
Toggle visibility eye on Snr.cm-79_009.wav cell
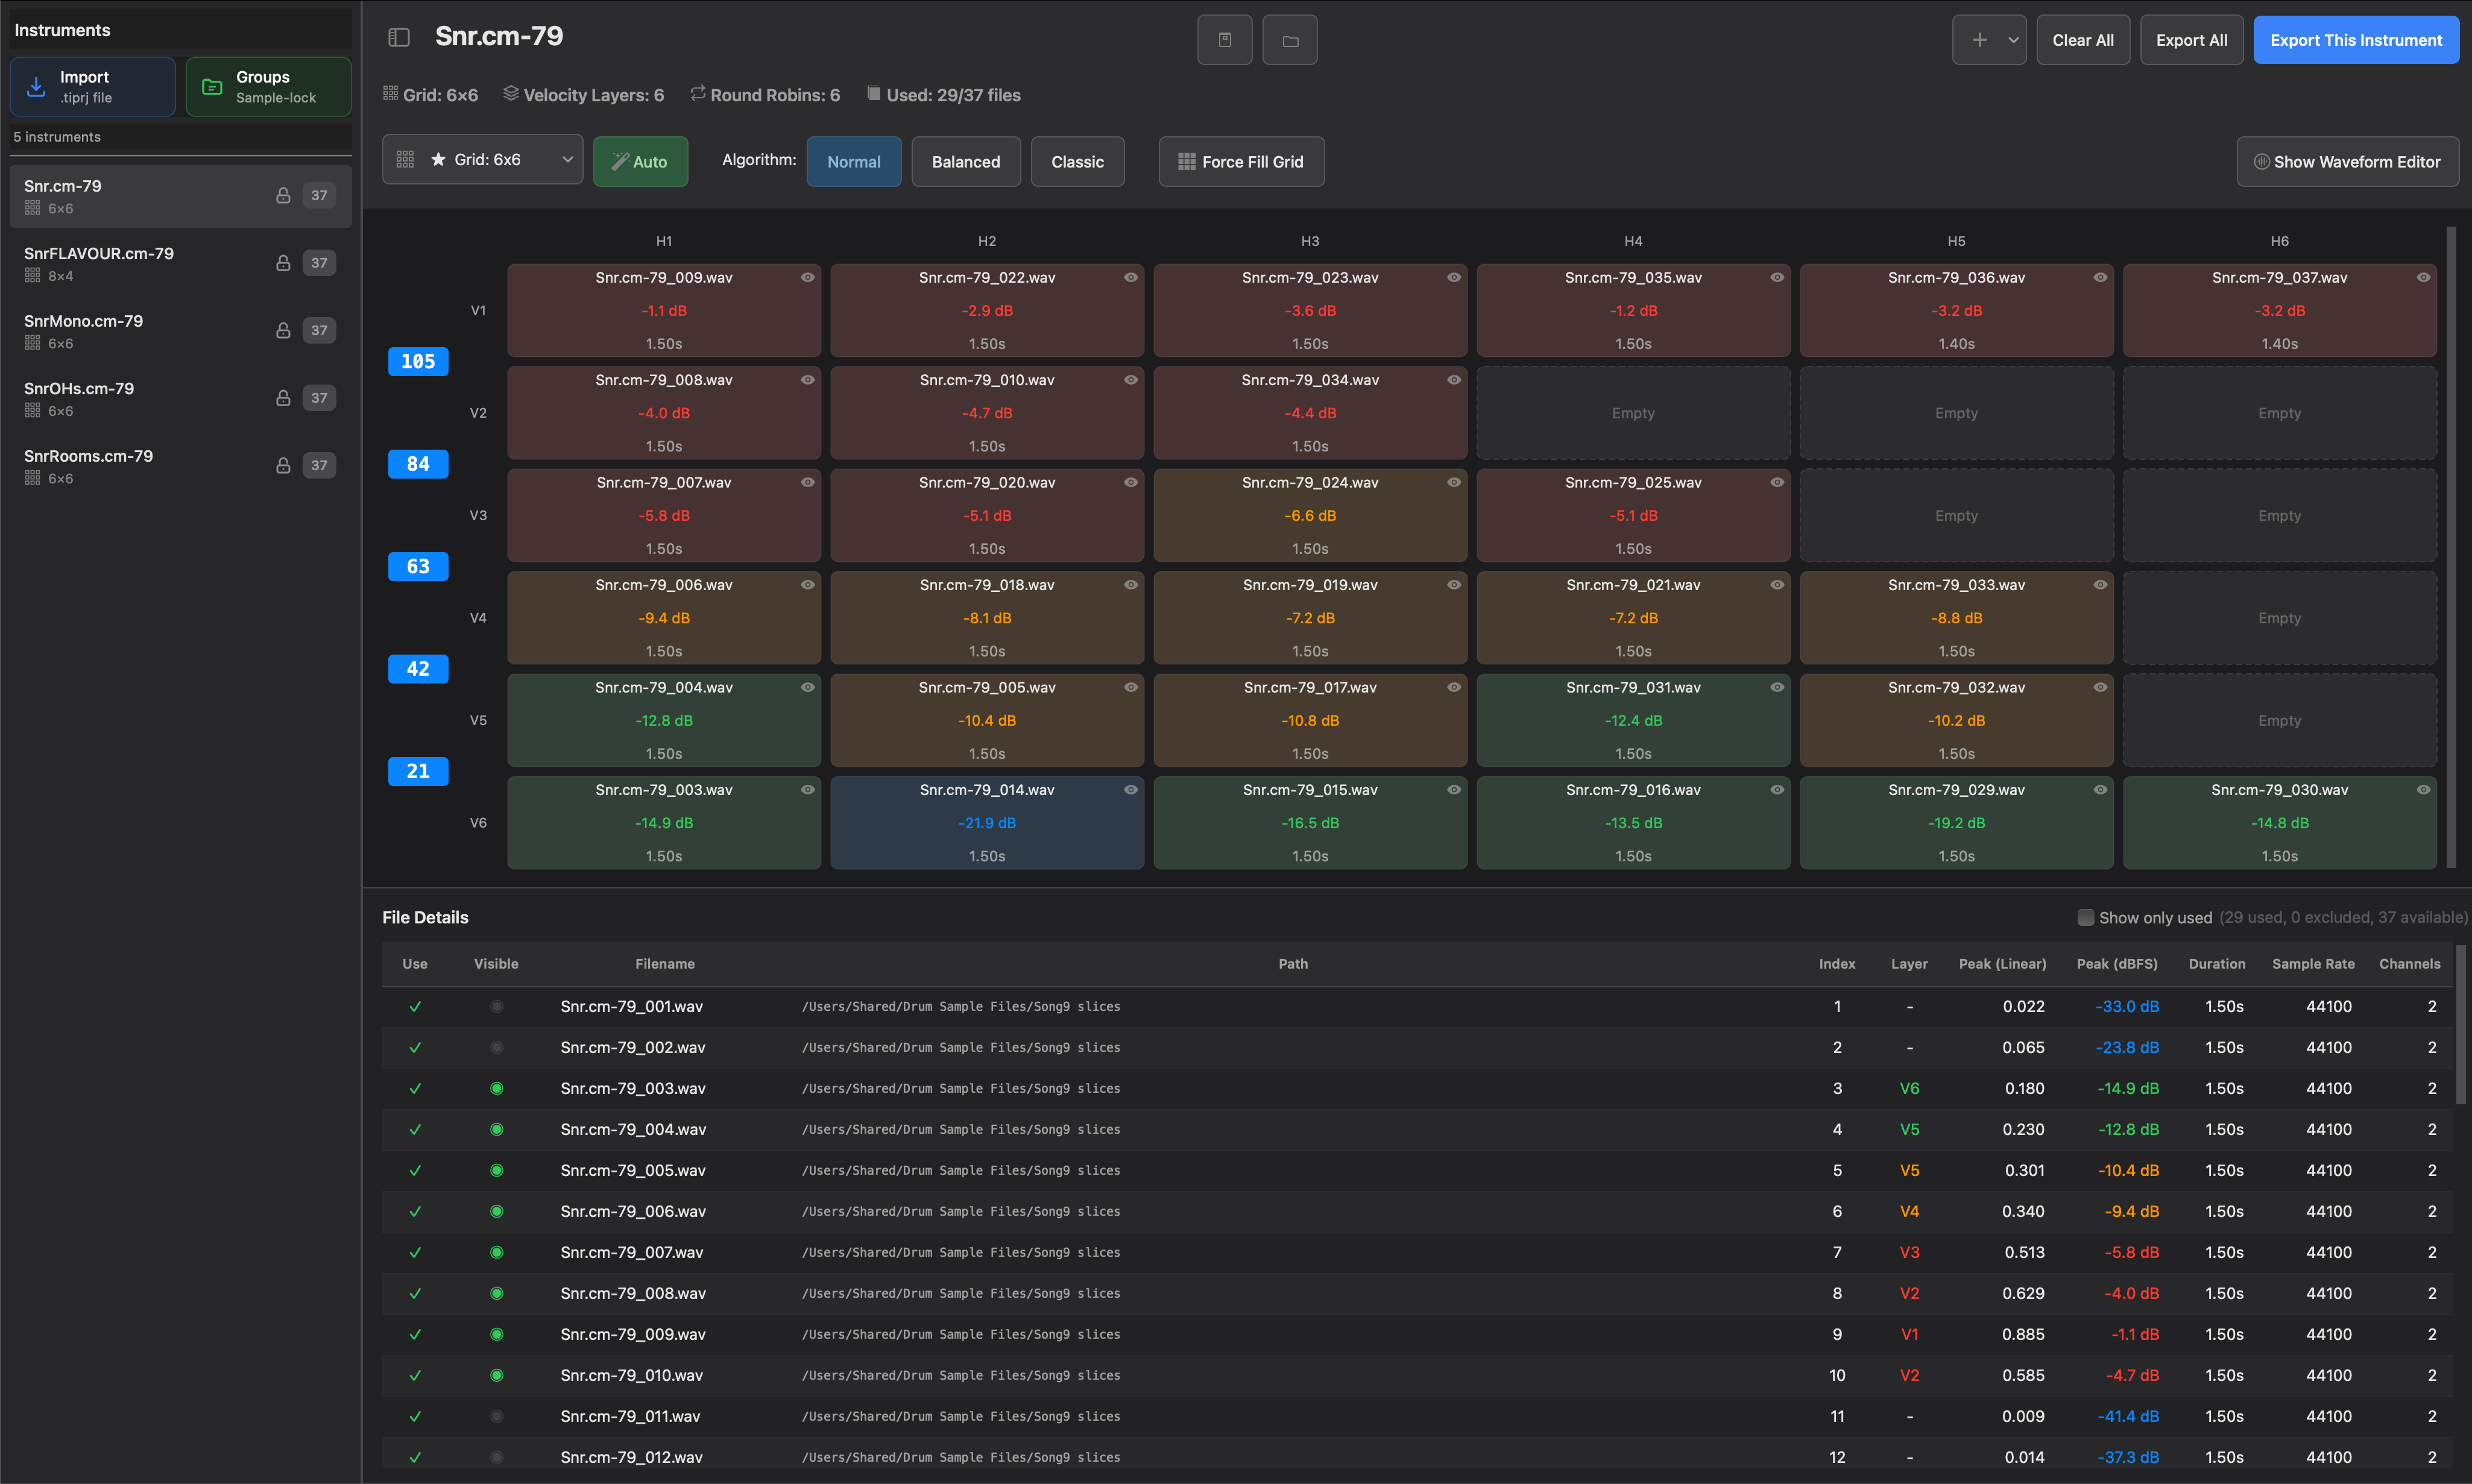808,277
